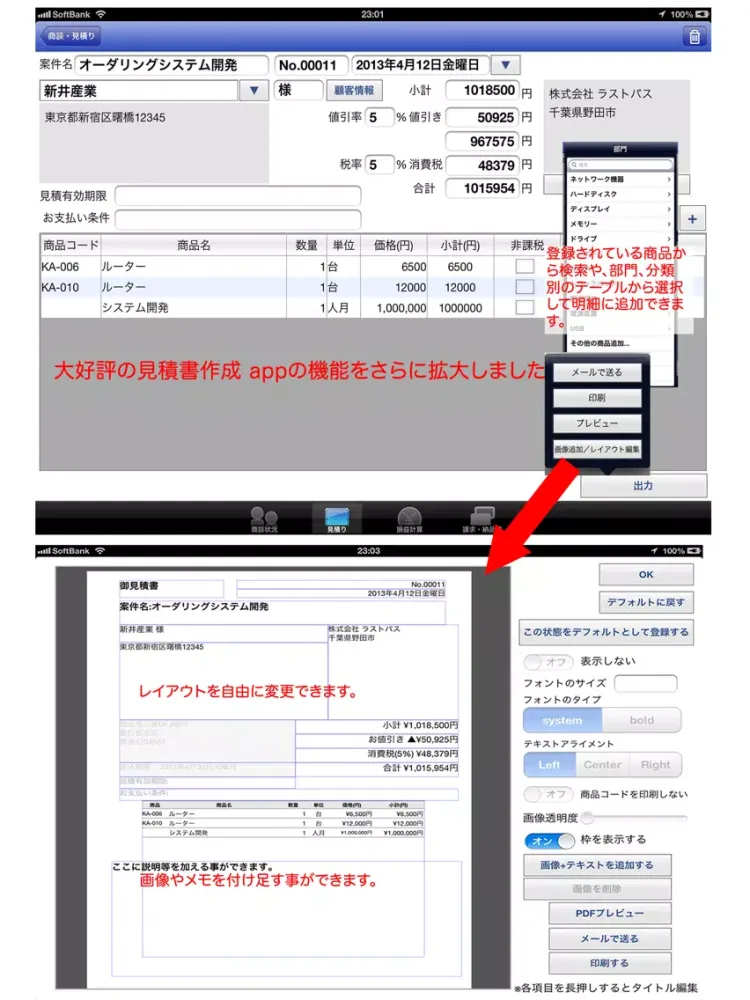750x1000 pixels.
Task: Toggle the 表示しない switch
Action: (x=546, y=662)
